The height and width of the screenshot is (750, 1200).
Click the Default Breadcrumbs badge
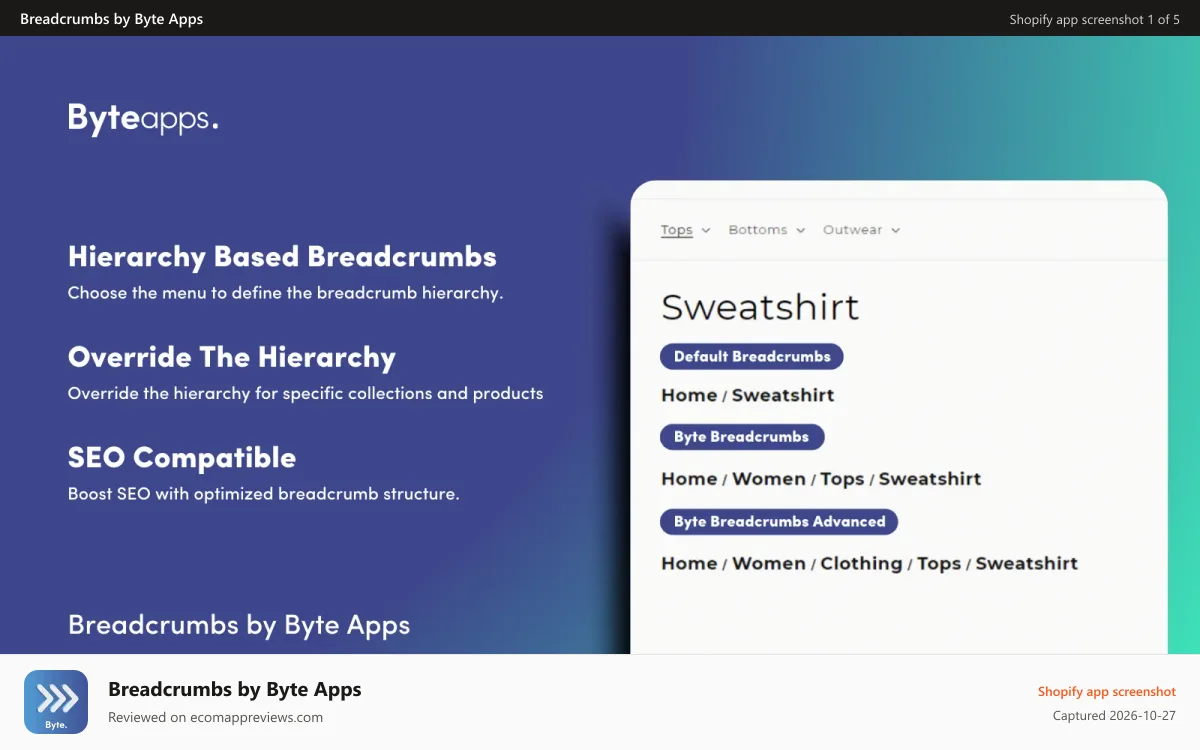click(752, 357)
